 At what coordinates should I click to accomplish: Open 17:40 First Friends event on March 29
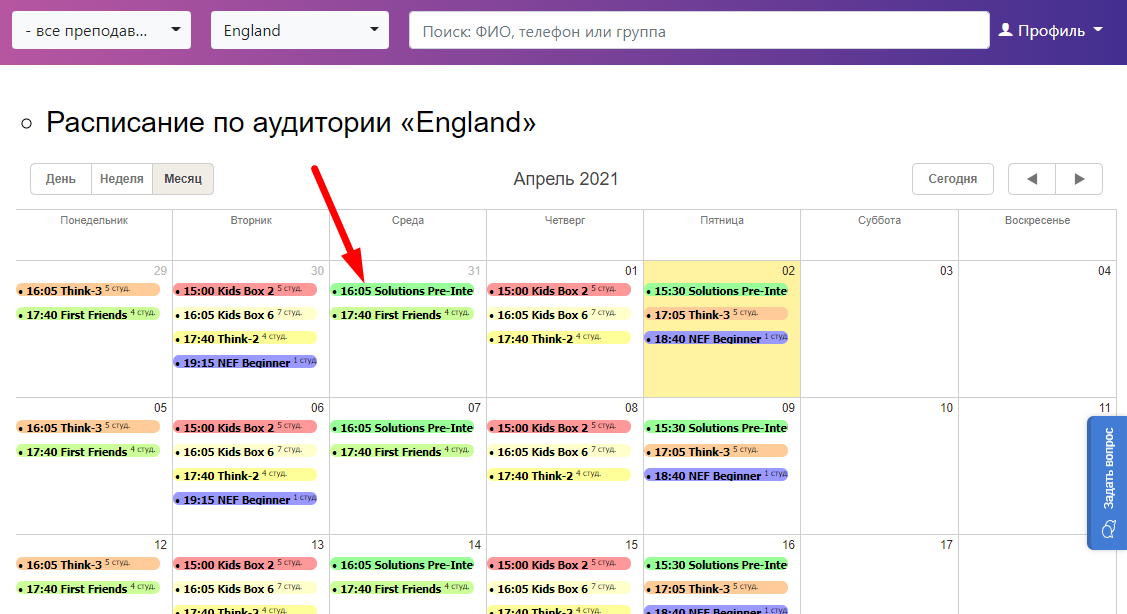(x=88, y=314)
